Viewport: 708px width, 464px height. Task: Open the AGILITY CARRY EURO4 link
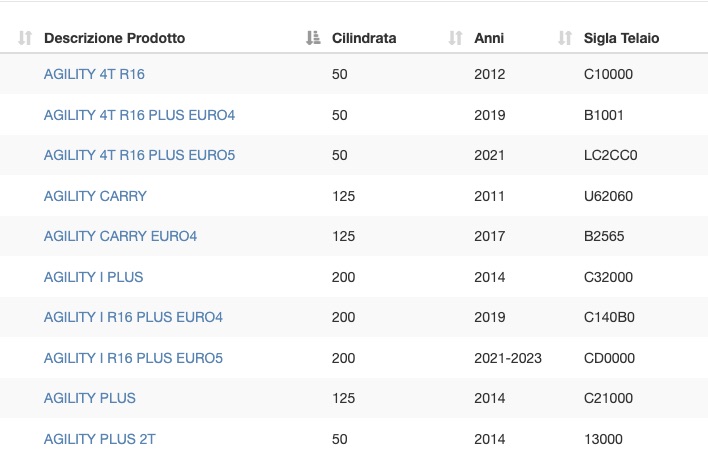tap(121, 236)
